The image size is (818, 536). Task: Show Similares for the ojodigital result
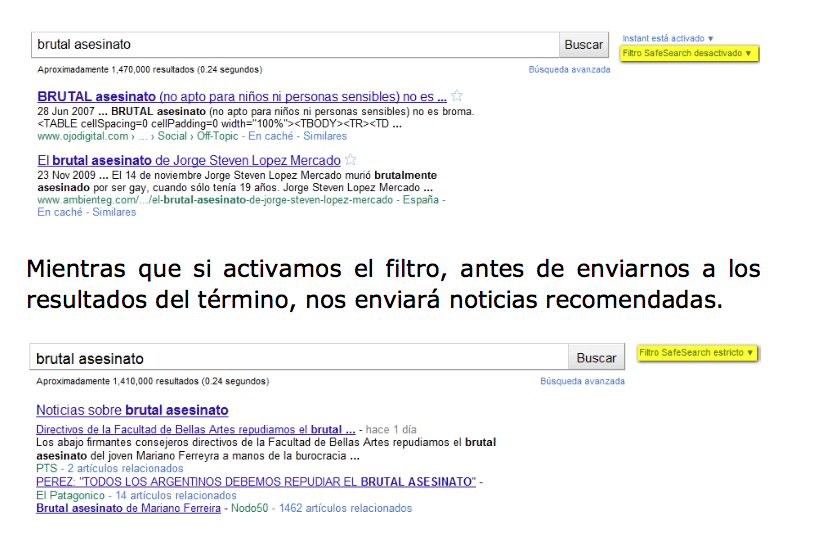[x=324, y=136]
